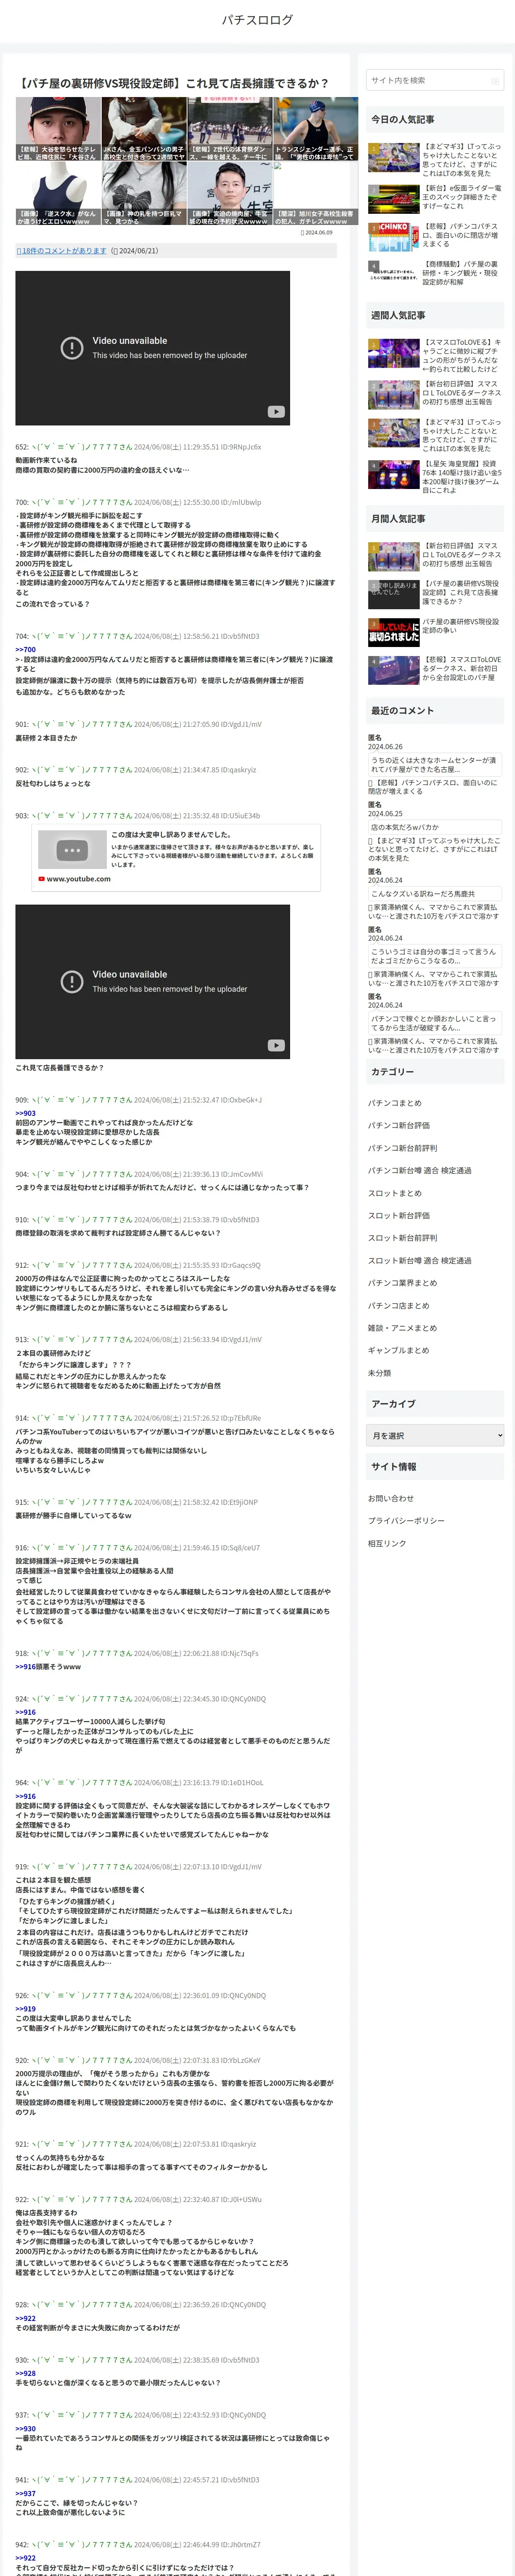
Task: Jump to the >>919 reply anchor
Action: coord(25,2009)
